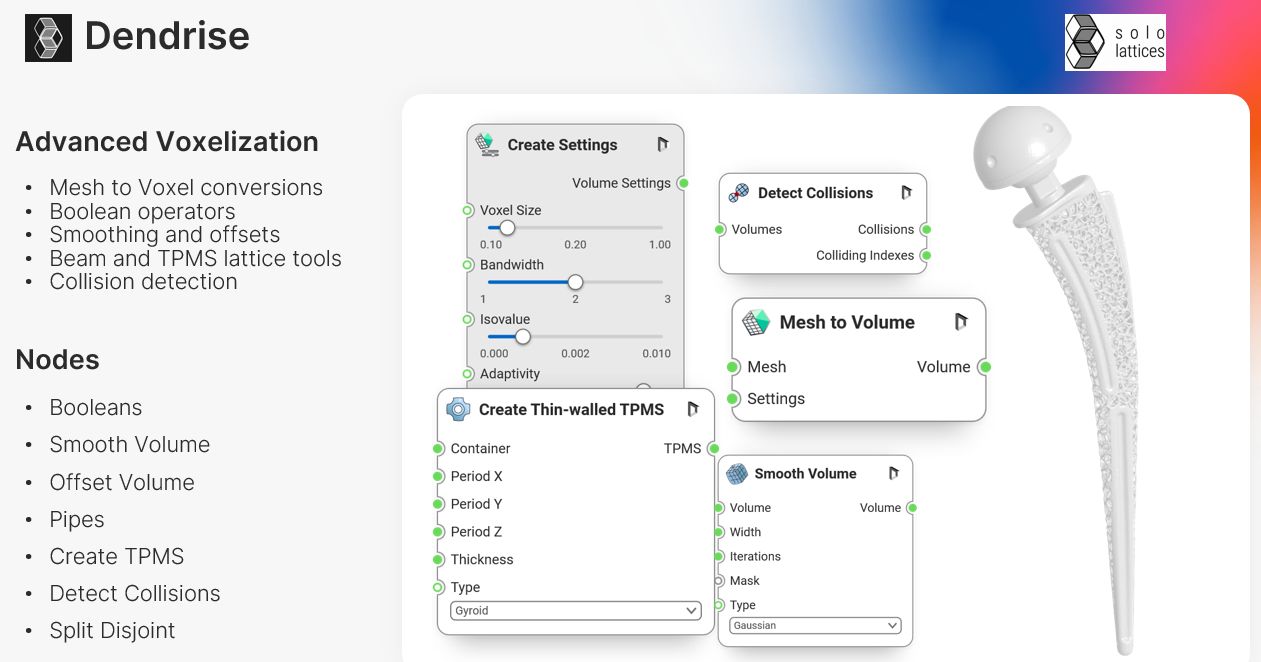This screenshot has width=1261, height=662.
Task: Click the flag icon on Mesh to Volume node
Action: pyautogui.click(x=961, y=322)
